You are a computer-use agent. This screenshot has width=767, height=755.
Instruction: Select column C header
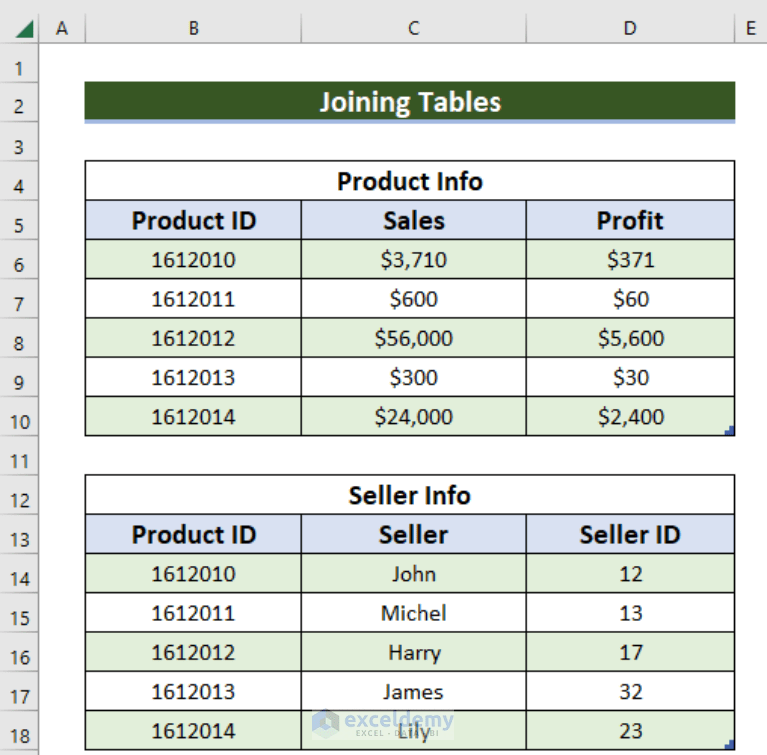413,29
